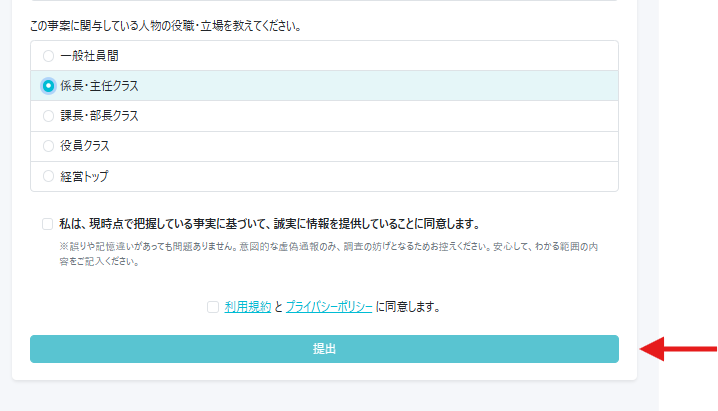
Task: Tick the terms and privacy consent checkbox
Action: (x=213, y=307)
